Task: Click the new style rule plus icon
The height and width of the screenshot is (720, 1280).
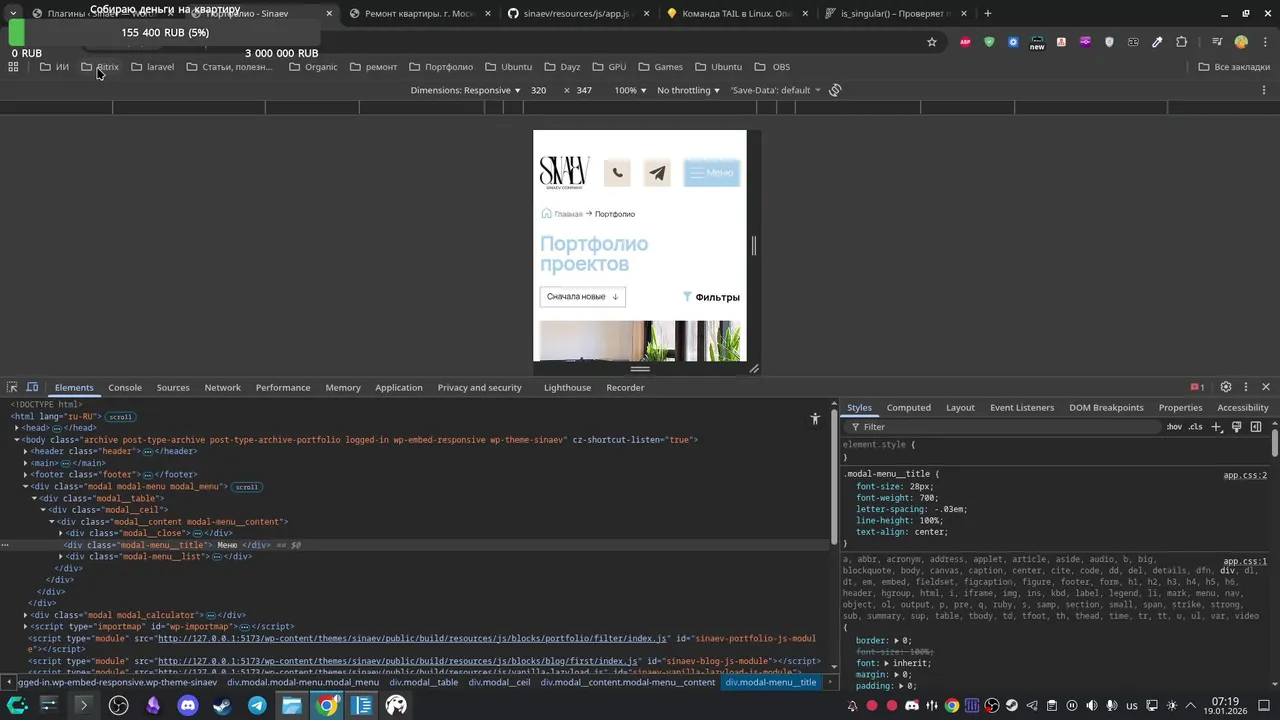Action: [x=1217, y=427]
